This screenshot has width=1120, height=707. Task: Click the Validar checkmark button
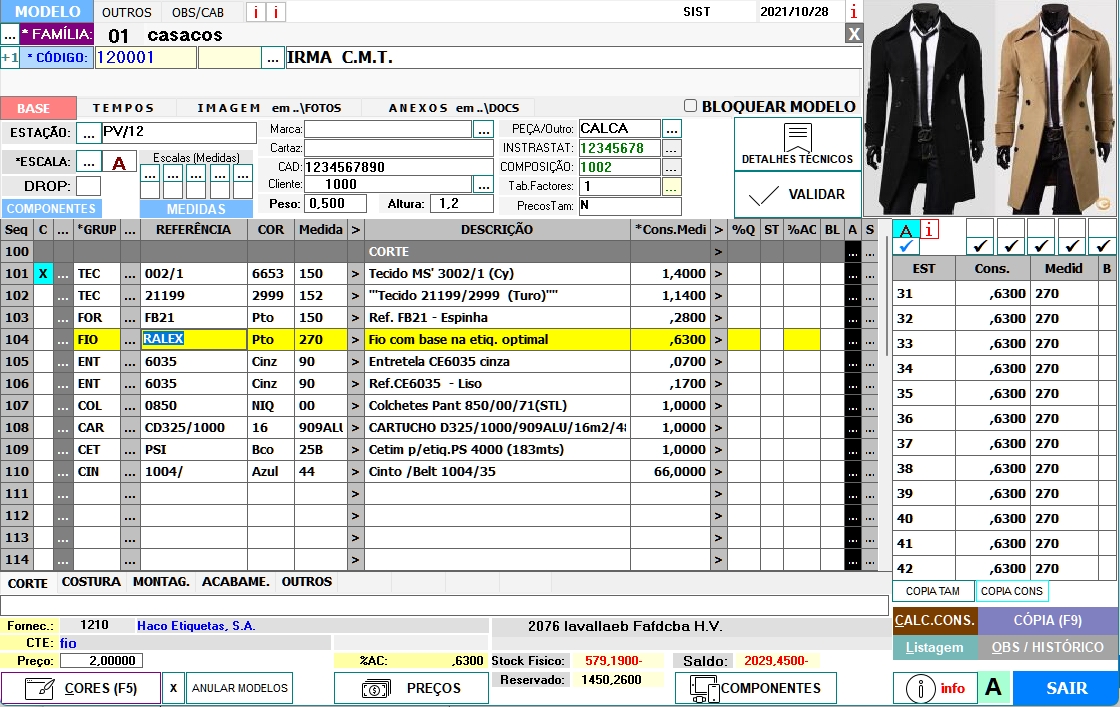click(797, 194)
